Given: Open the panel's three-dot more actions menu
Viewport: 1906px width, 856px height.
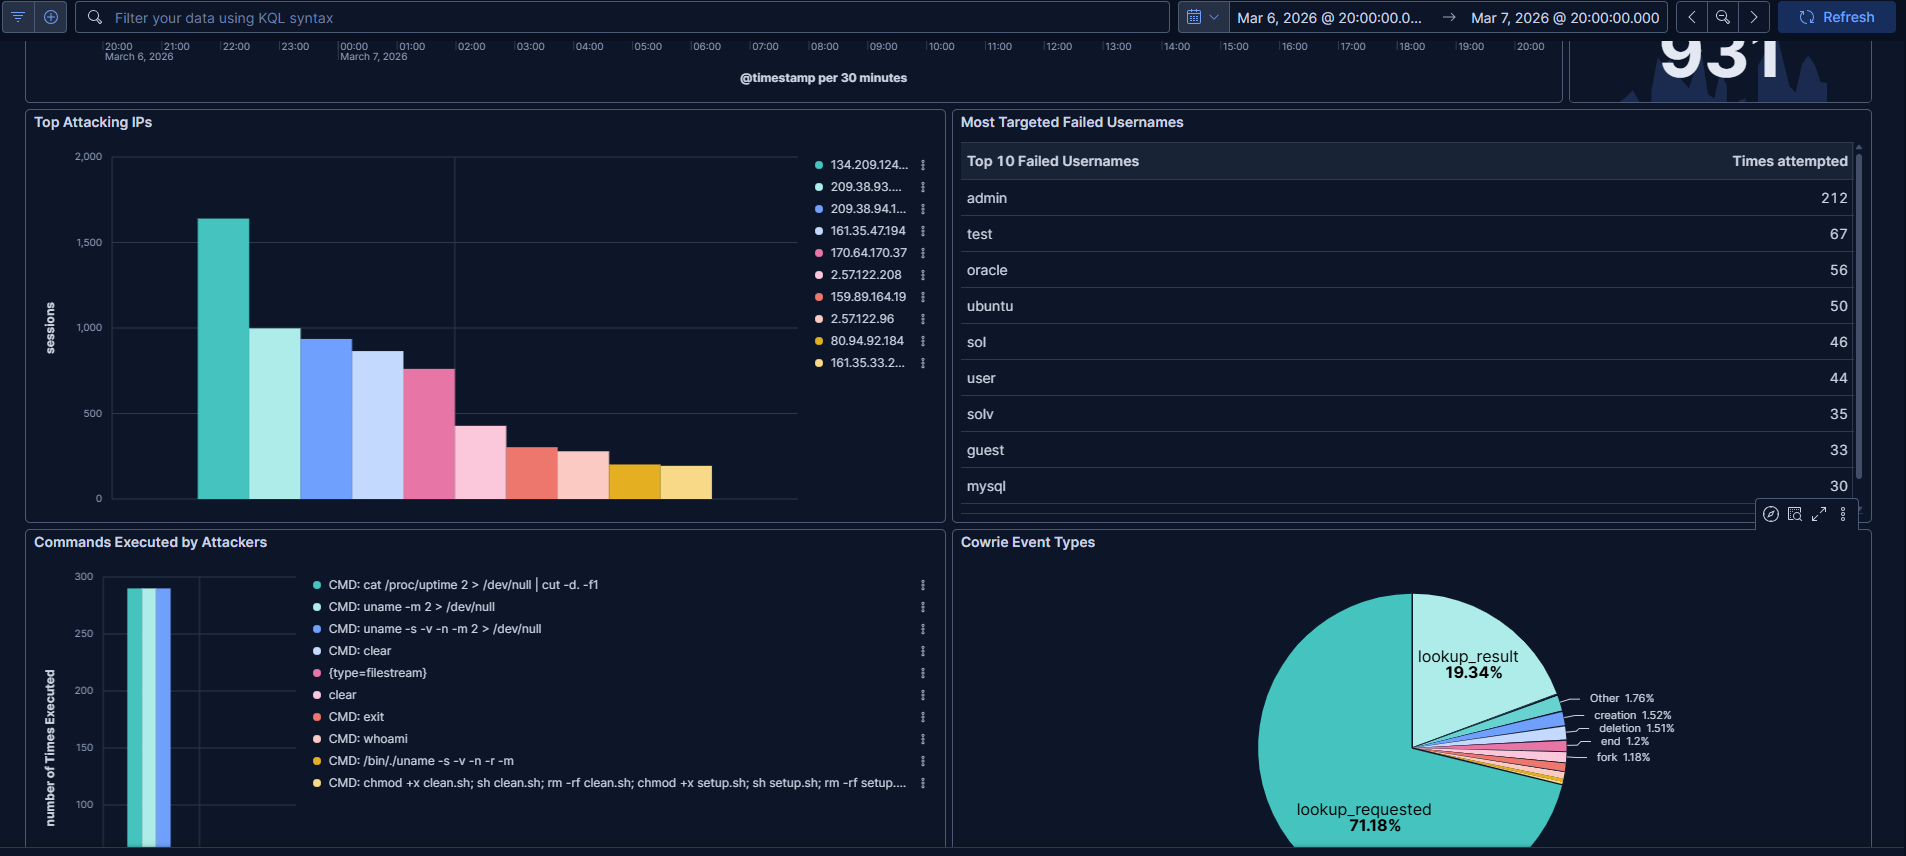Looking at the screenshot, I should tap(1843, 514).
